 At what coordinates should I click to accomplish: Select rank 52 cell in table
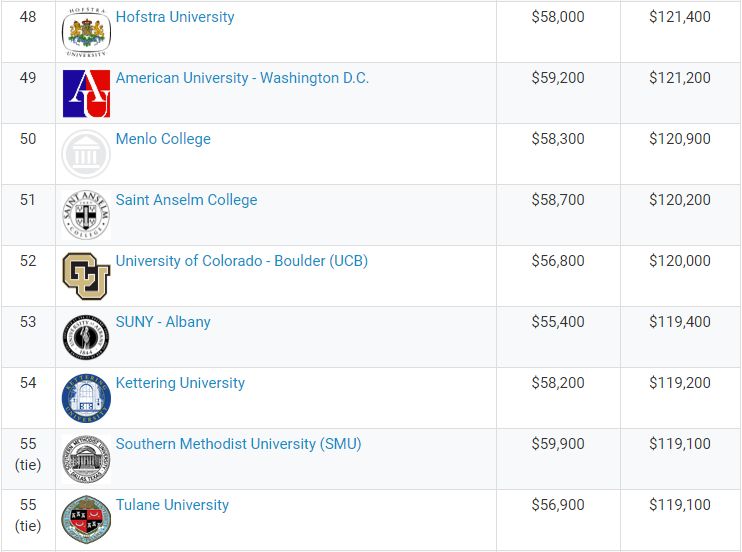28,276
